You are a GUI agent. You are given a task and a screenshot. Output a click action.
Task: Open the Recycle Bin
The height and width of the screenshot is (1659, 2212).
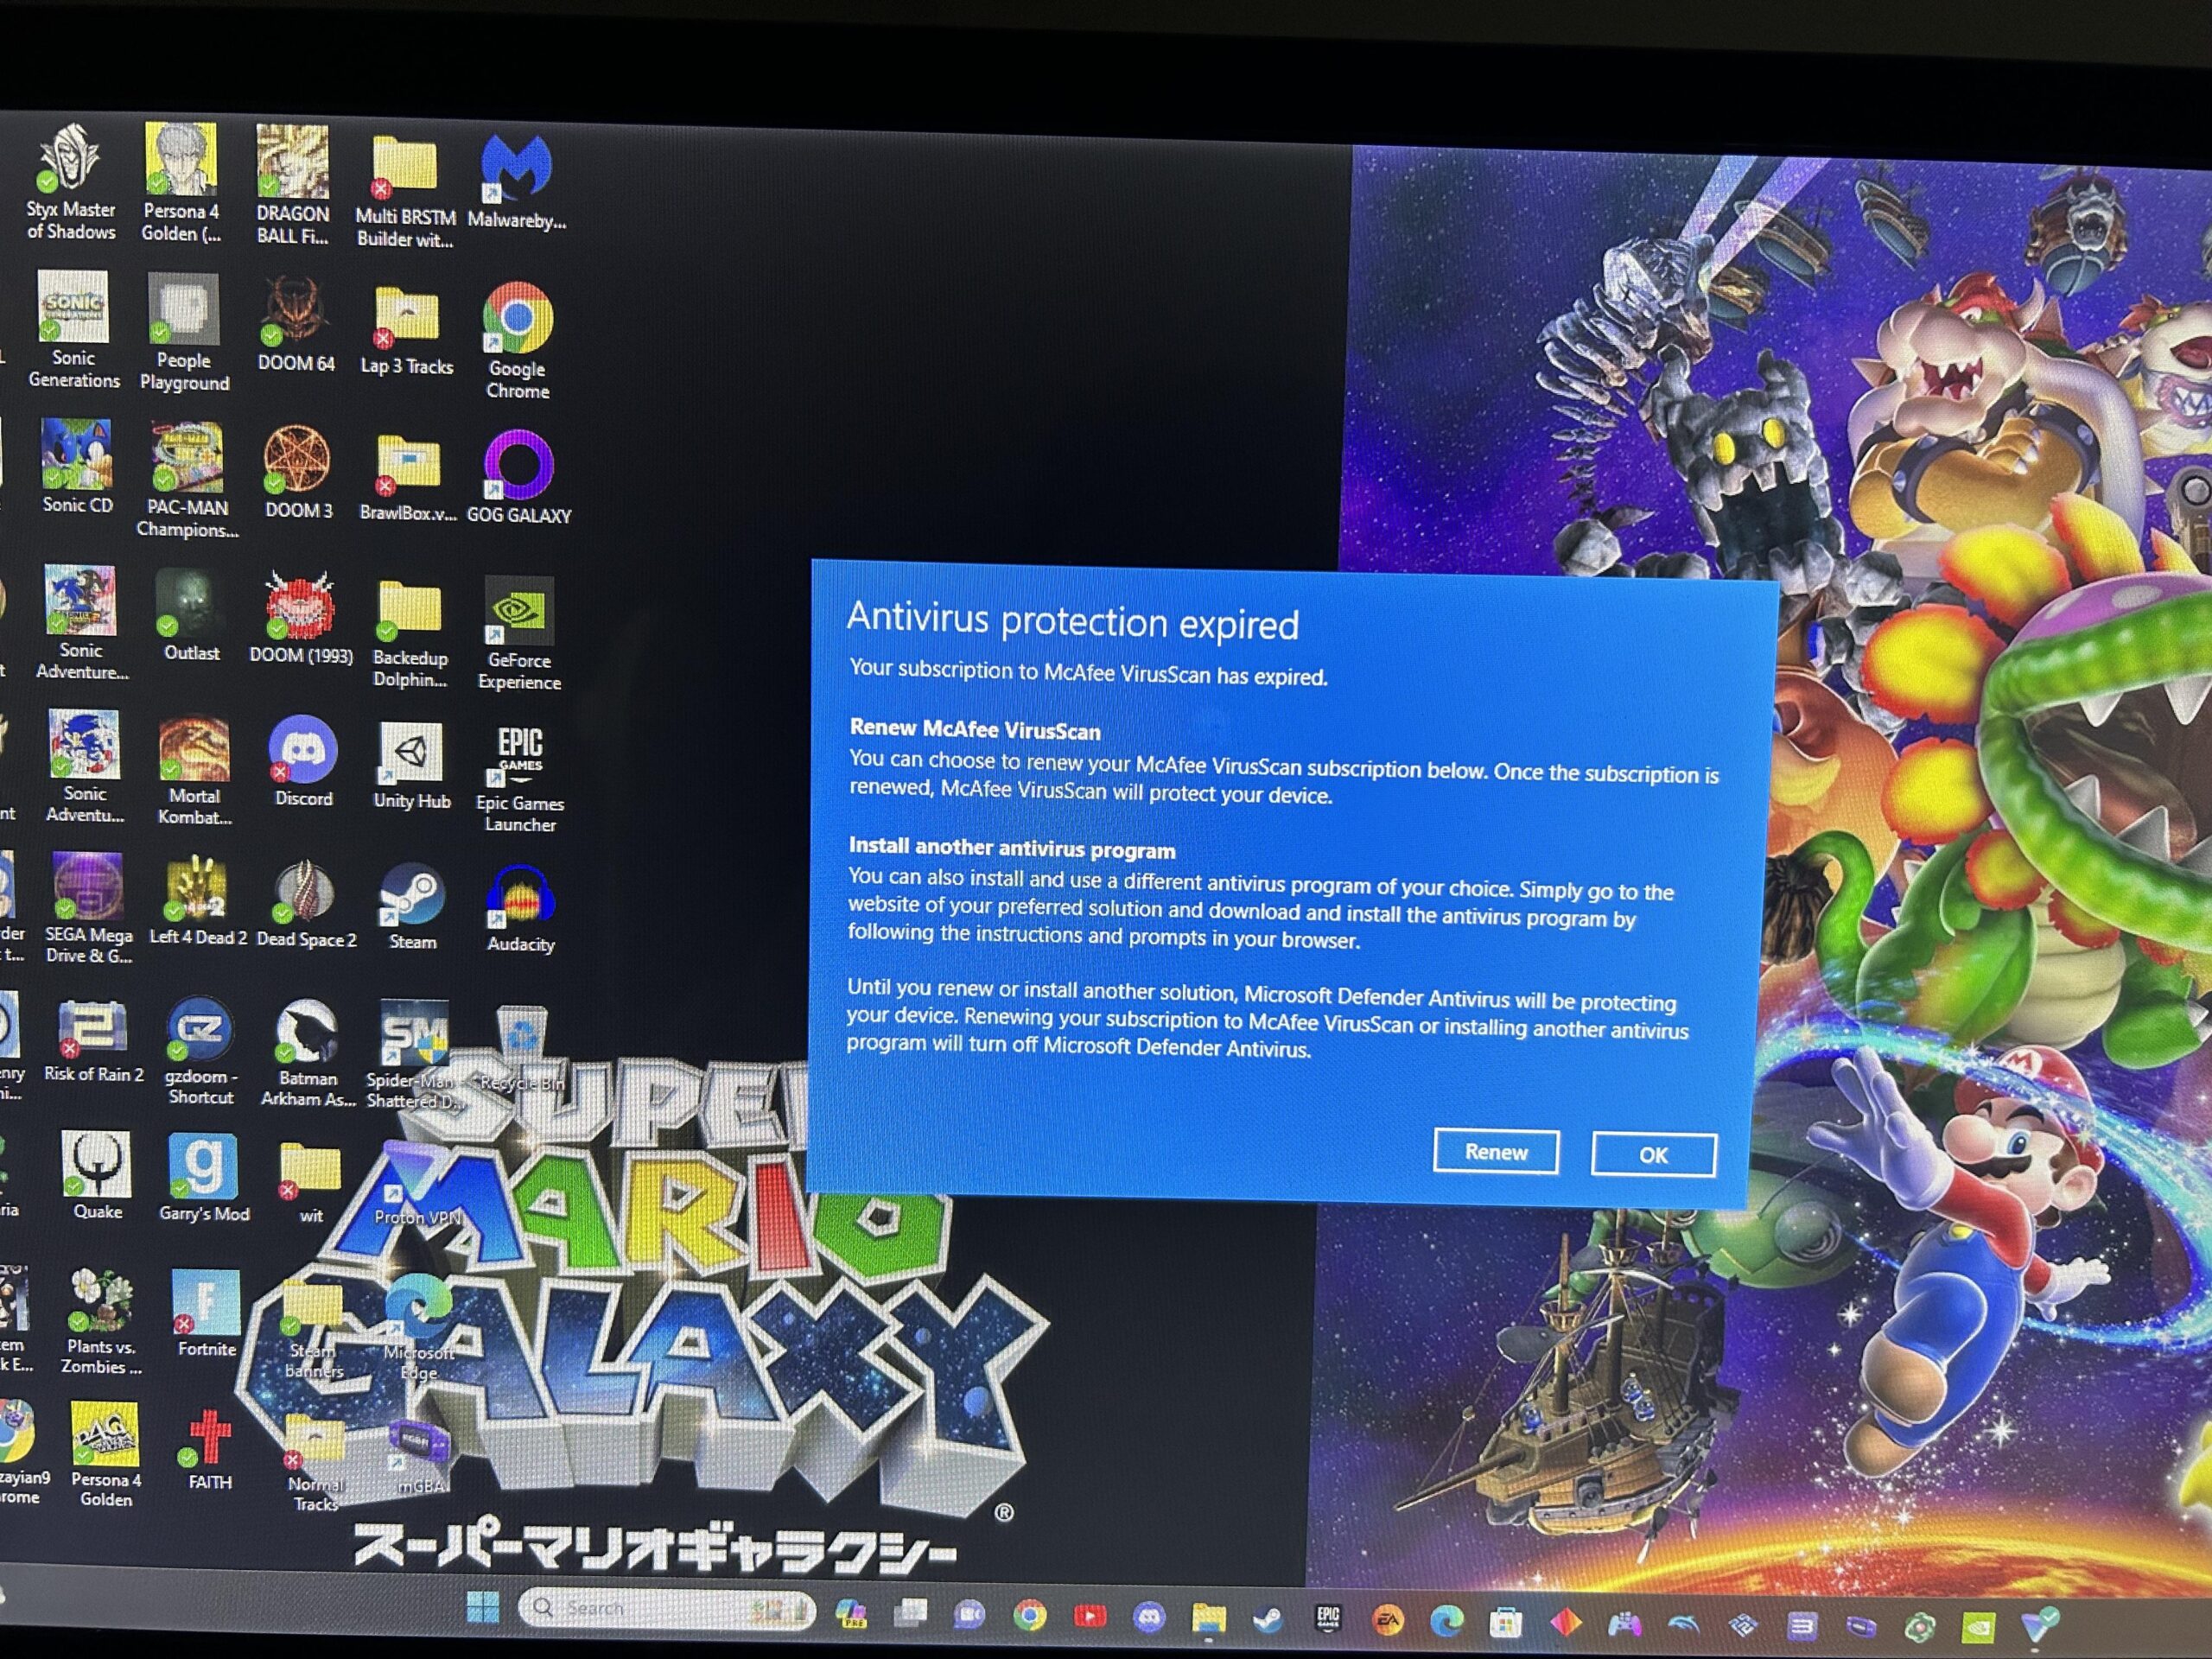point(521,1049)
